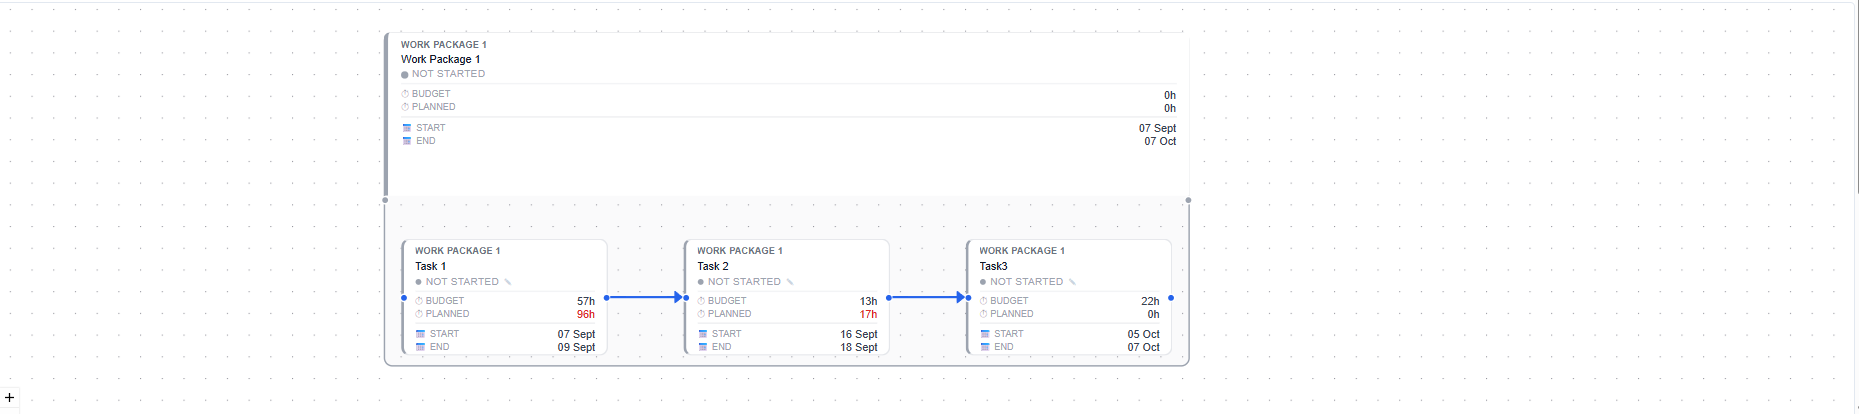Click the Task3 end calendar icon
Screen dimensions: 1859x414
[984, 347]
